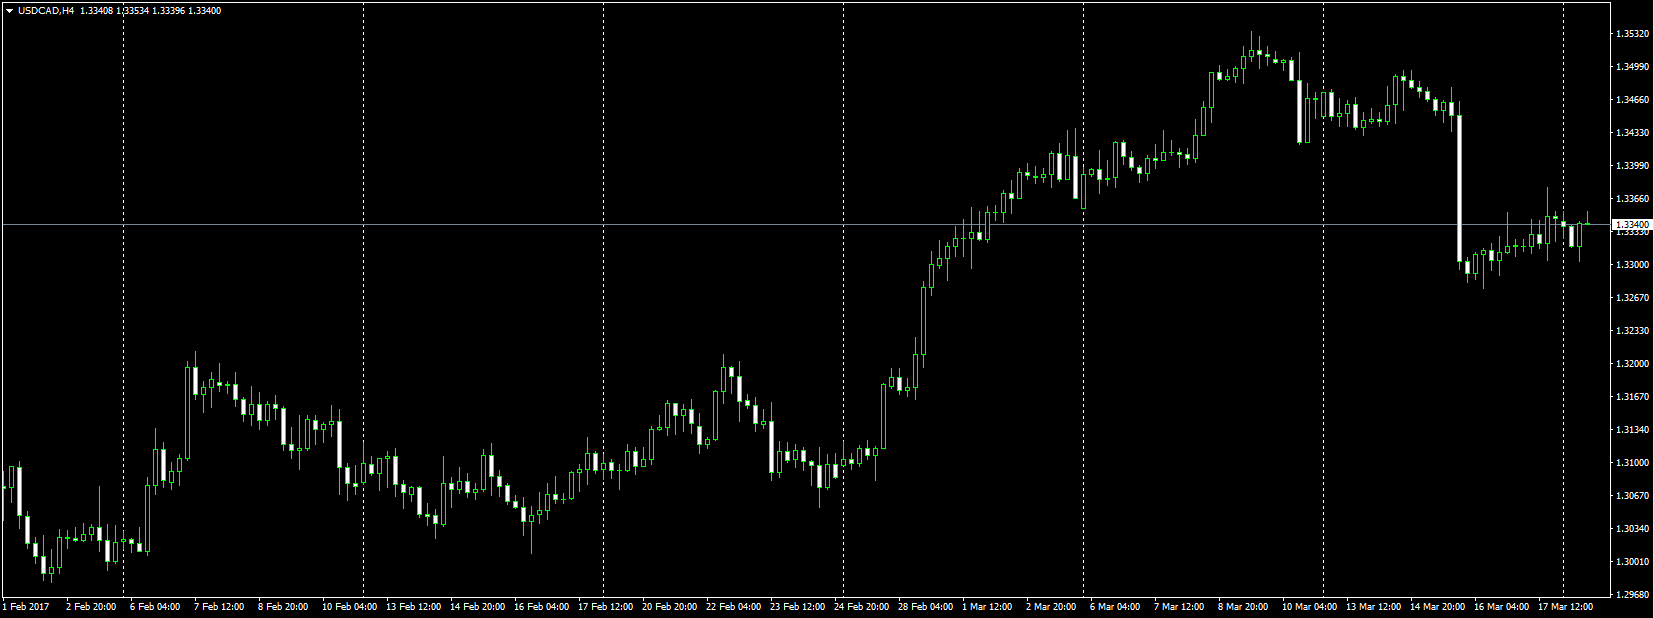The height and width of the screenshot is (618, 1654).
Task: Click the 17 Feb 12:00 time axis label
Action: (x=605, y=607)
